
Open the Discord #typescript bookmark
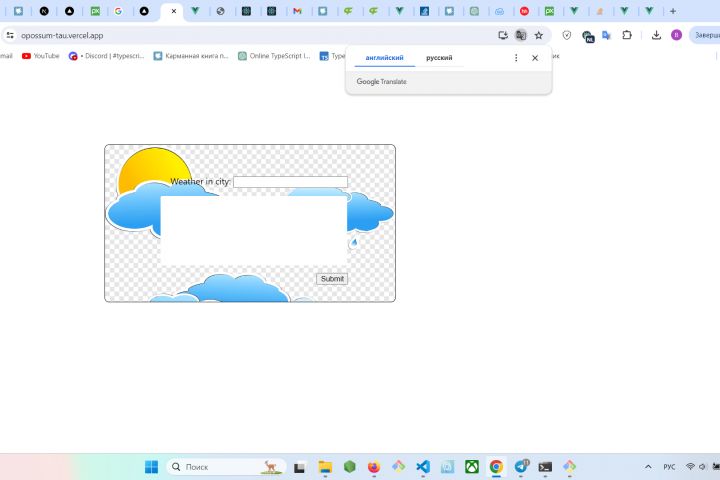[106, 56]
